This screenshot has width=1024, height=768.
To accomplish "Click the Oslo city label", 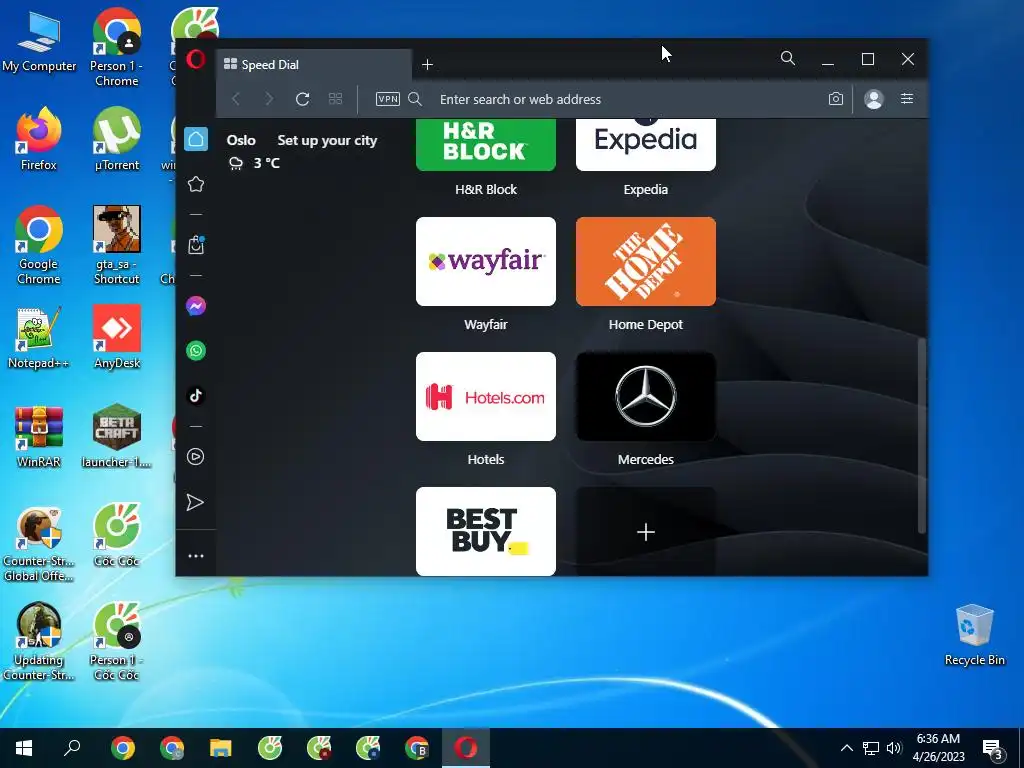I will (241, 140).
